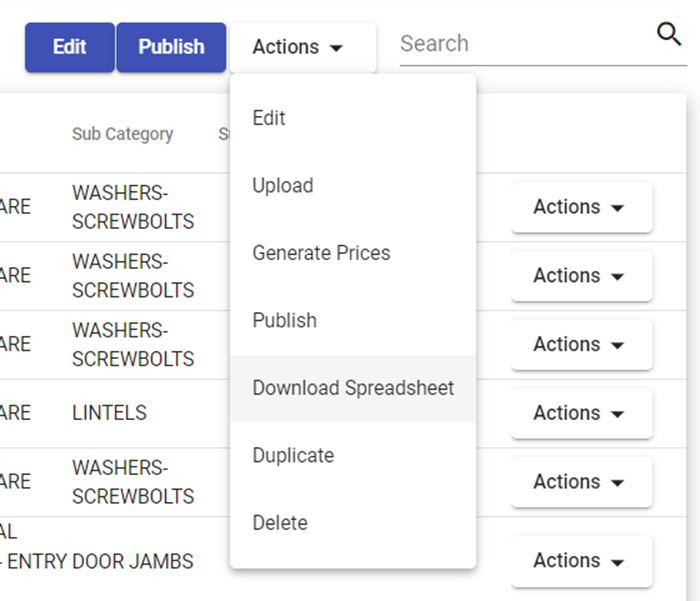This screenshot has width=700, height=601.
Task: Select Edit from the open Actions menu
Action: 269,118
